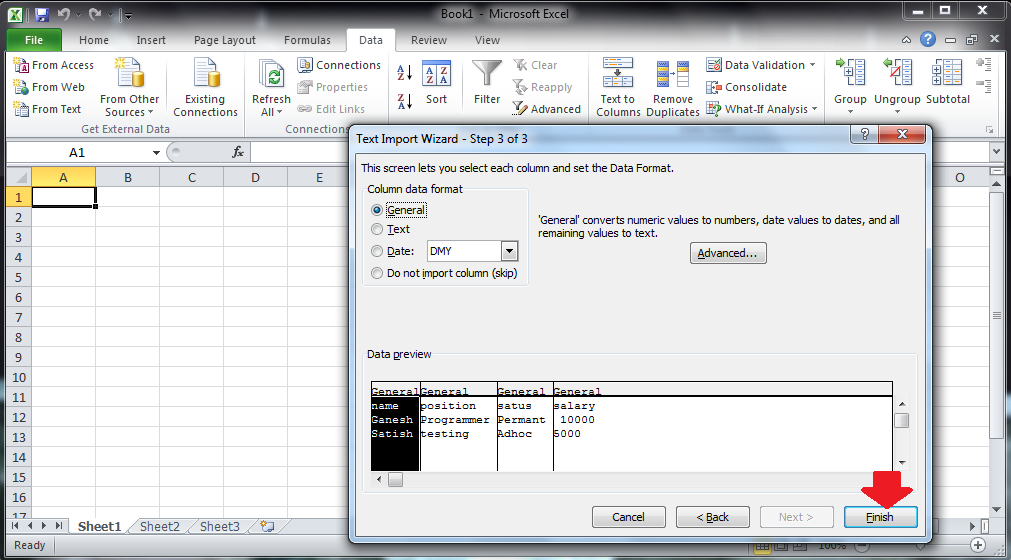The height and width of the screenshot is (560, 1011).
Task: Click the Finish button
Action: [x=880, y=517]
